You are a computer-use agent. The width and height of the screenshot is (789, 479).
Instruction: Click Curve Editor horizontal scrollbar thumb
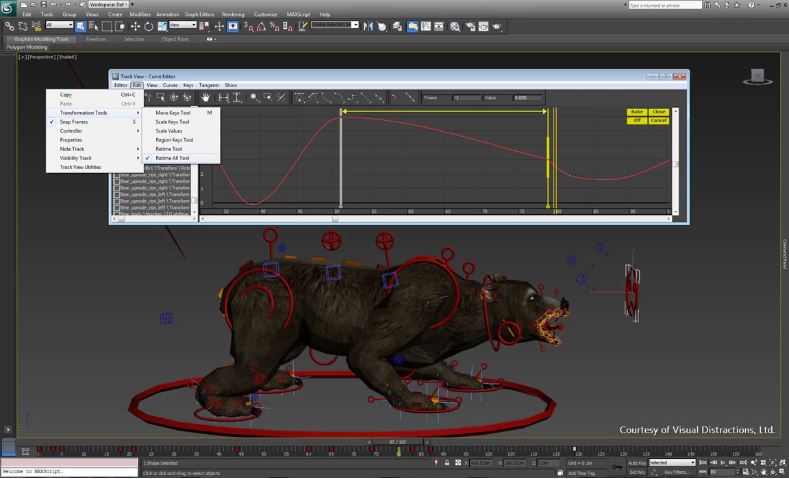[x=335, y=219]
